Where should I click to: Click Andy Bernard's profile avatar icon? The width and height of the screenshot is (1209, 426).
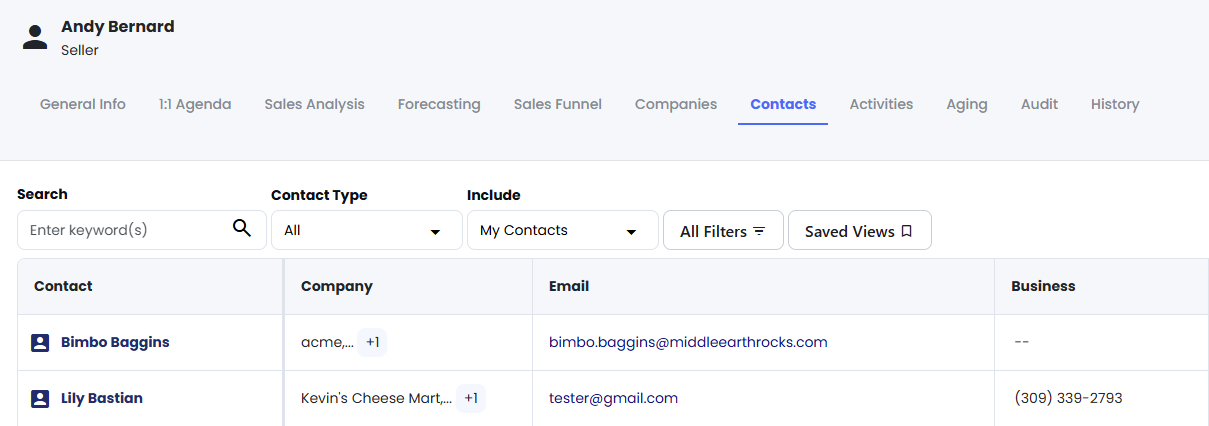pyautogui.click(x=35, y=38)
